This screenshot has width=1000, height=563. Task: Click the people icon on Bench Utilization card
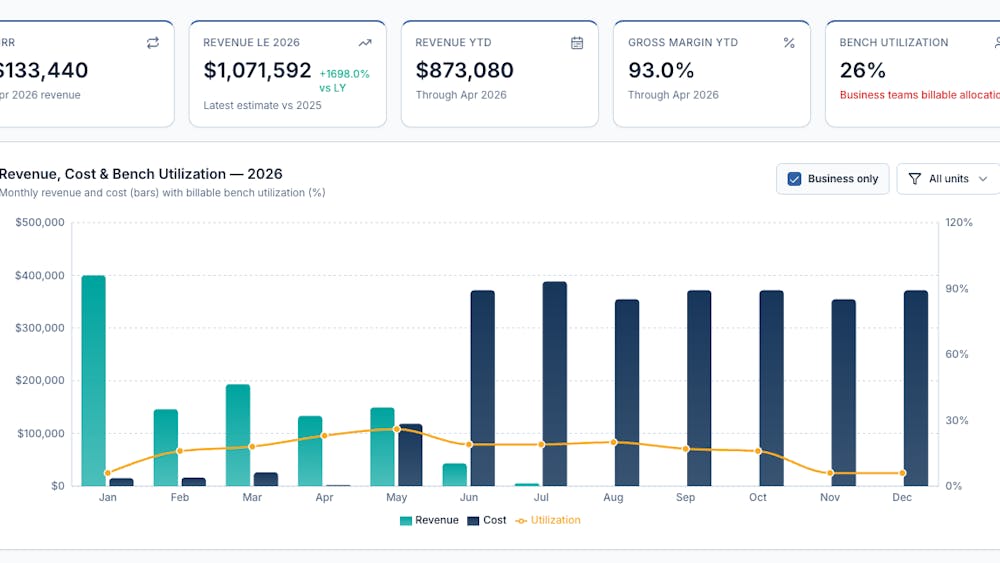(x=997, y=43)
